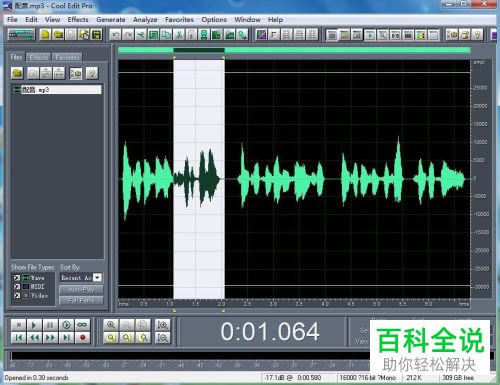
Task: Pause playback with the Pause button
Action: [x=50, y=325]
